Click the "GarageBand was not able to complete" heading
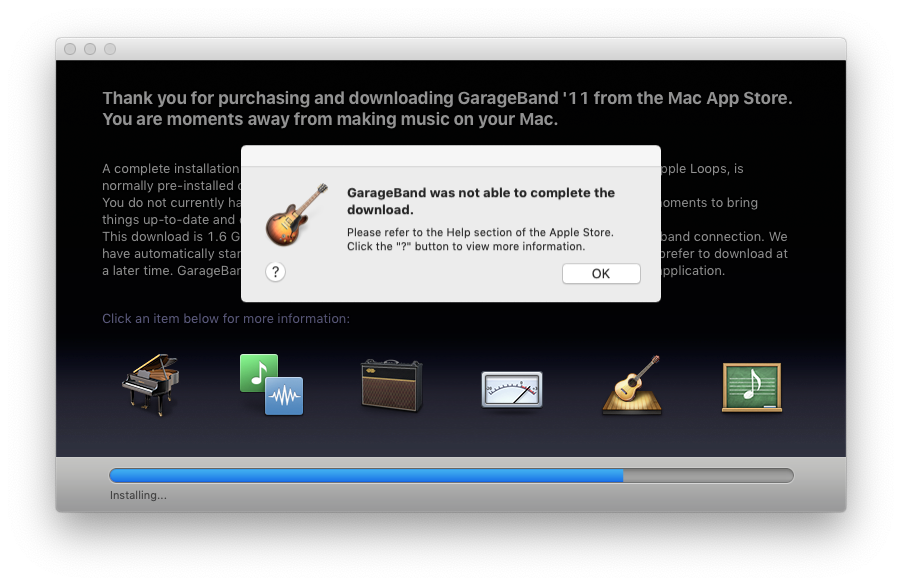 (x=481, y=201)
